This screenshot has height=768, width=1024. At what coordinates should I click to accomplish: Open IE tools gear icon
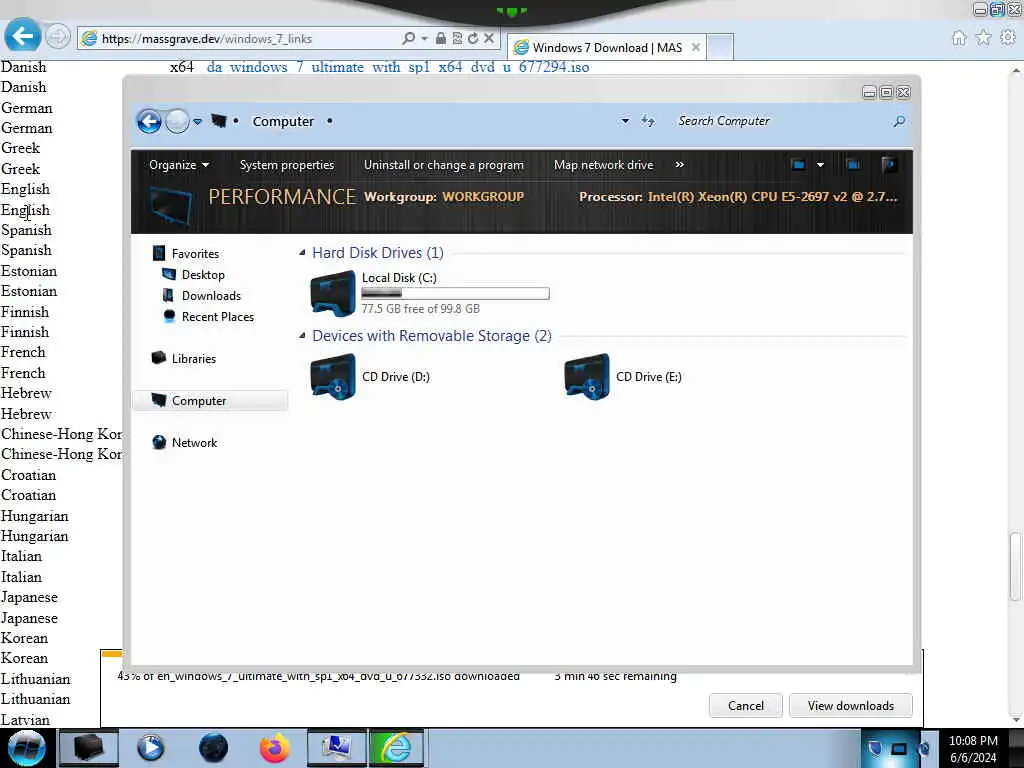[1008, 38]
